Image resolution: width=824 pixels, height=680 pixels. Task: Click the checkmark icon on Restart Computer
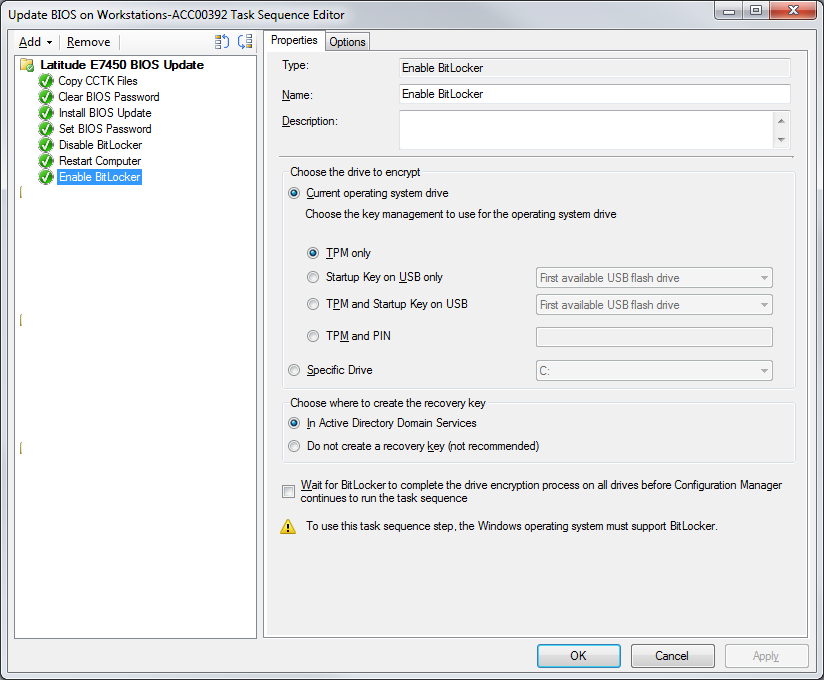point(45,161)
